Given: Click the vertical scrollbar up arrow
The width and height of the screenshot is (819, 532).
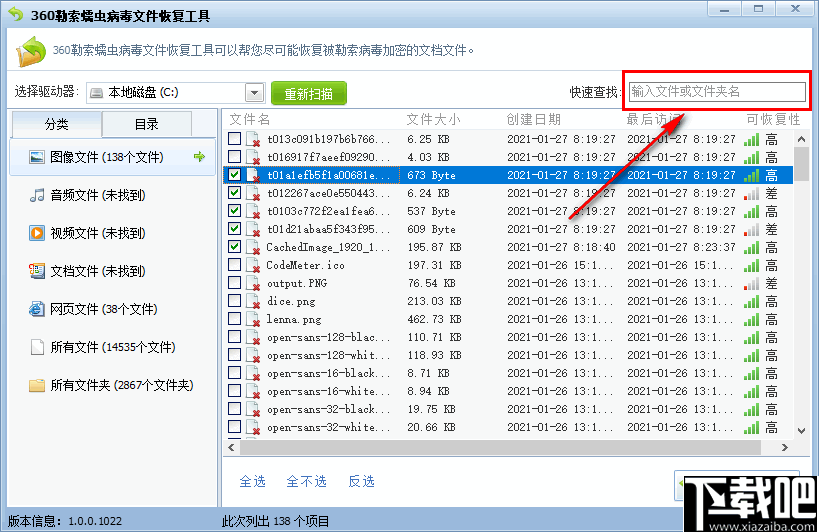Looking at the screenshot, I should 801,139.
